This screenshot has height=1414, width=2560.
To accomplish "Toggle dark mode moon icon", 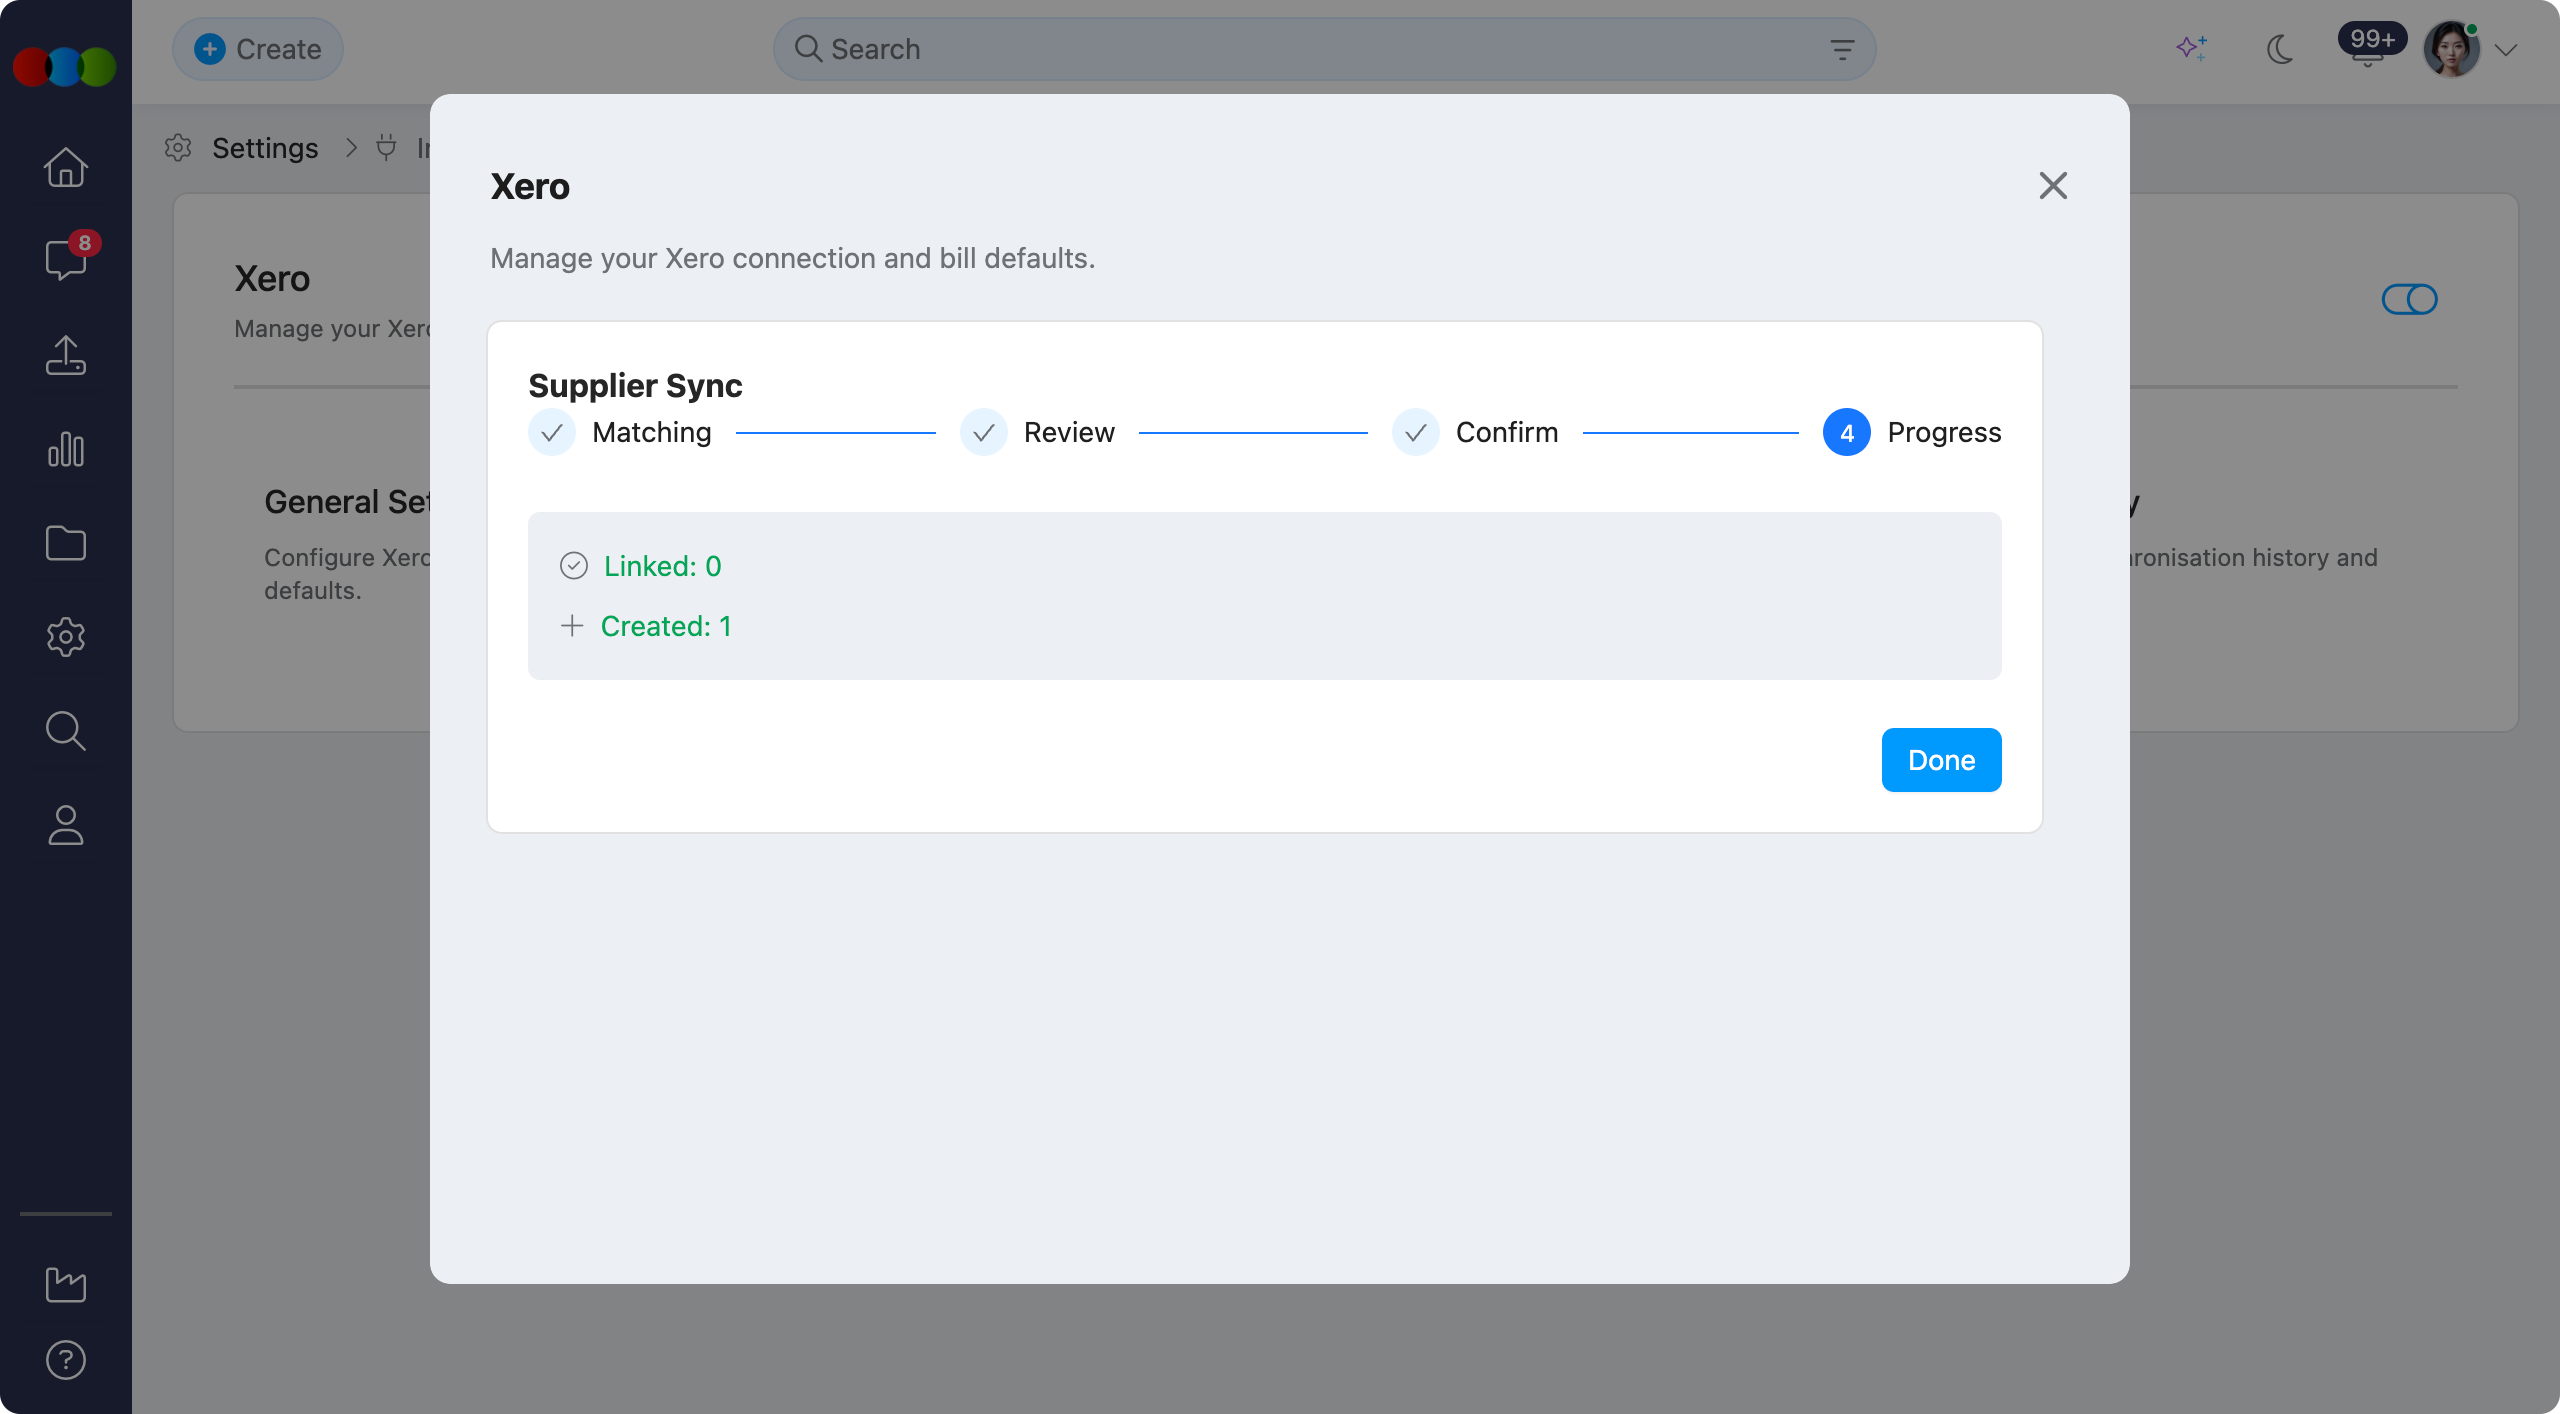I will pyautogui.click(x=2280, y=49).
